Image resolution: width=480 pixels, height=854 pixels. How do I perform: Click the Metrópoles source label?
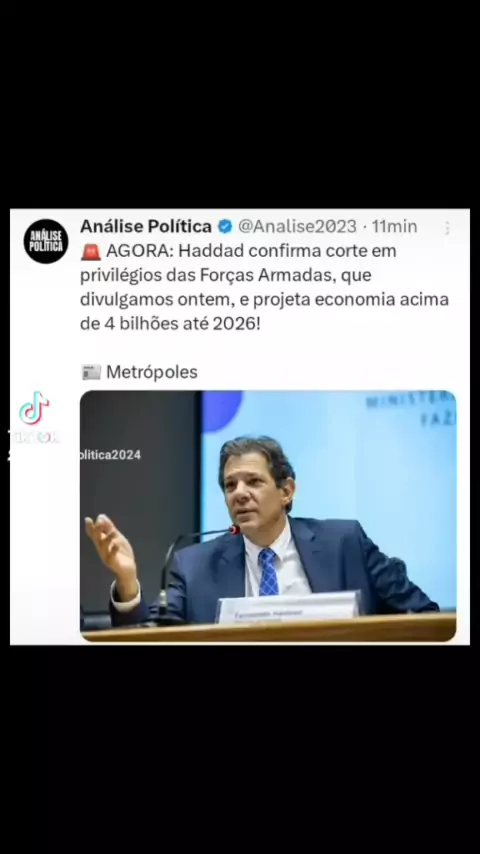click(x=151, y=373)
